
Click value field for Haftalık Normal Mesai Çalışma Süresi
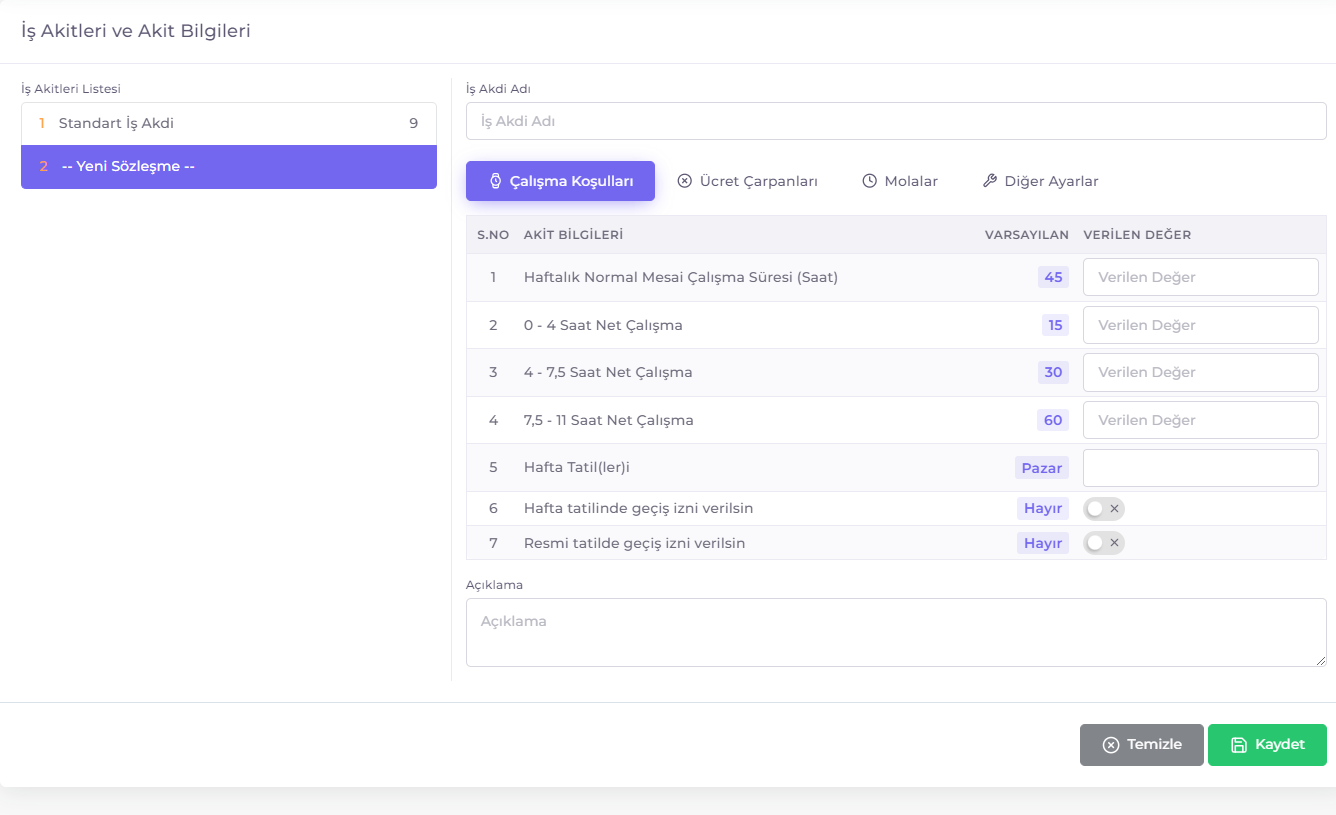(x=1201, y=277)
